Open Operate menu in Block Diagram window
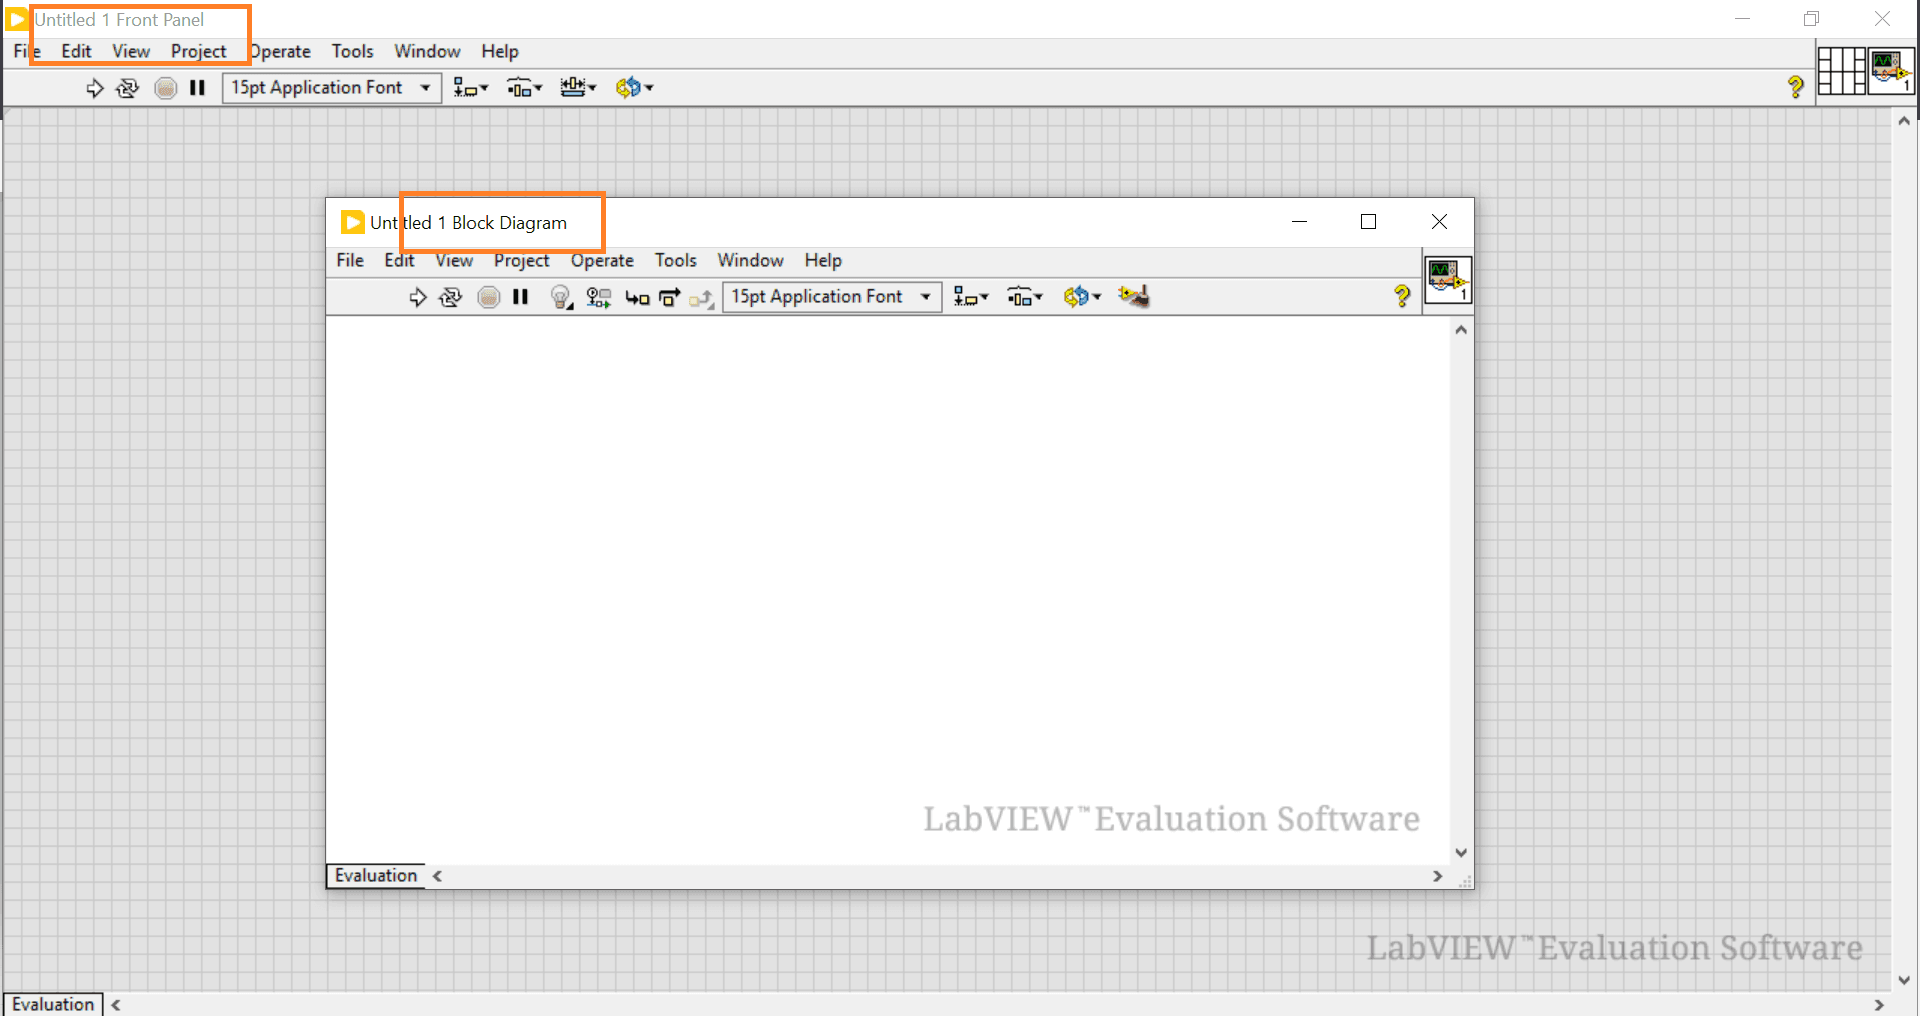The height and width of the screenshot is (1016, 1920). click(x=602, y=261)
